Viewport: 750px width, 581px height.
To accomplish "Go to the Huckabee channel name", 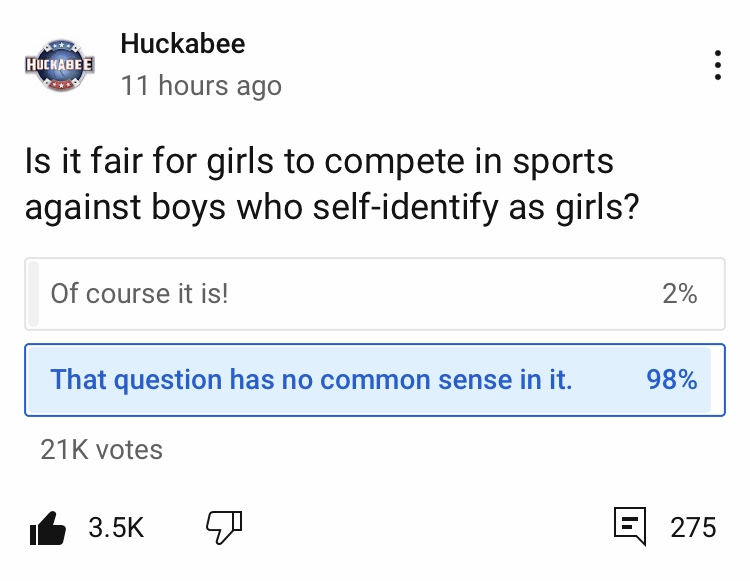I will coord(182,44).
